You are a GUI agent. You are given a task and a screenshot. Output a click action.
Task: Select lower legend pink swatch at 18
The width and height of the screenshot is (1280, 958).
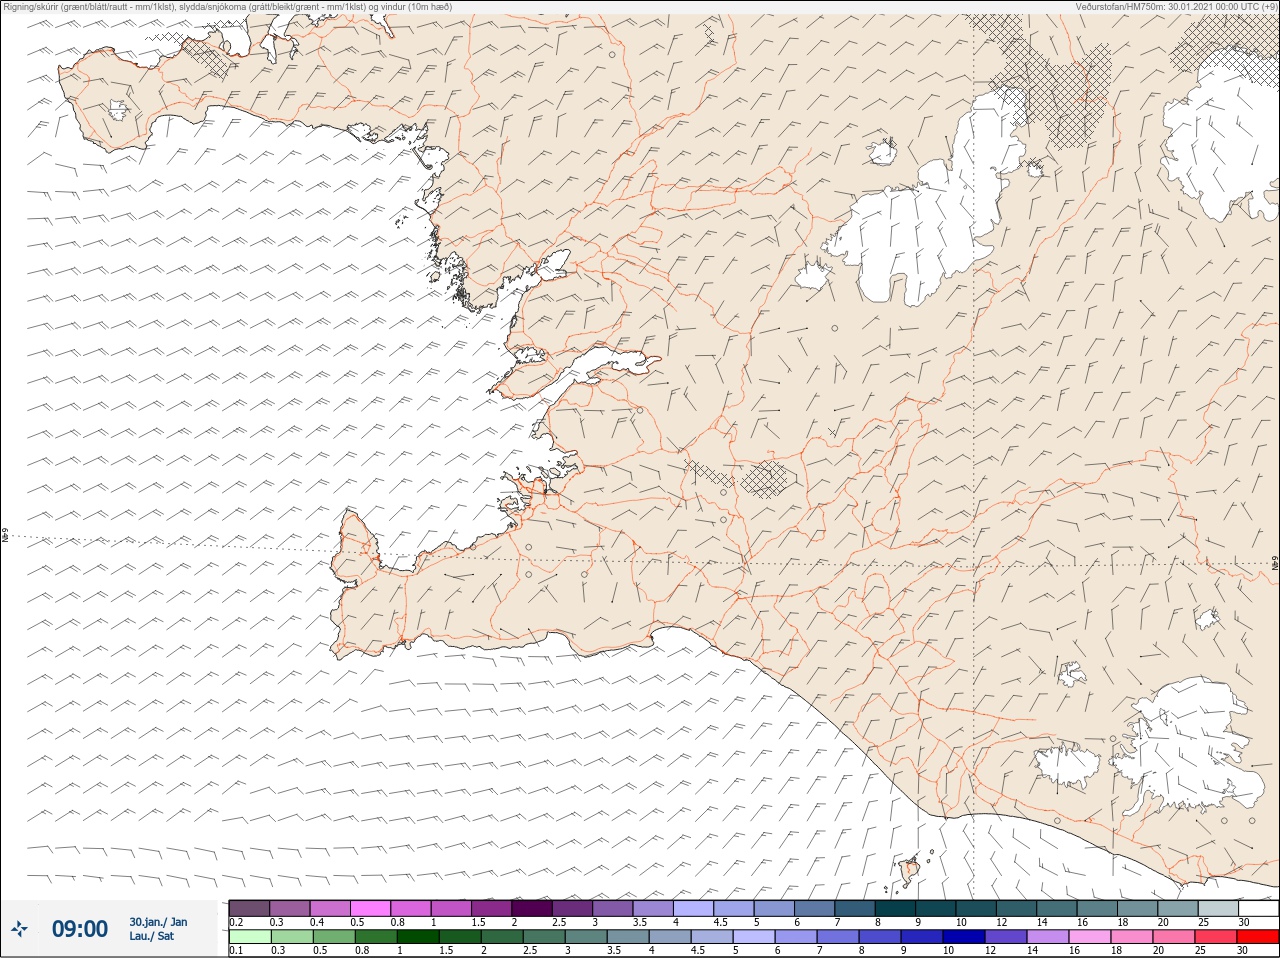(1132, 937)
